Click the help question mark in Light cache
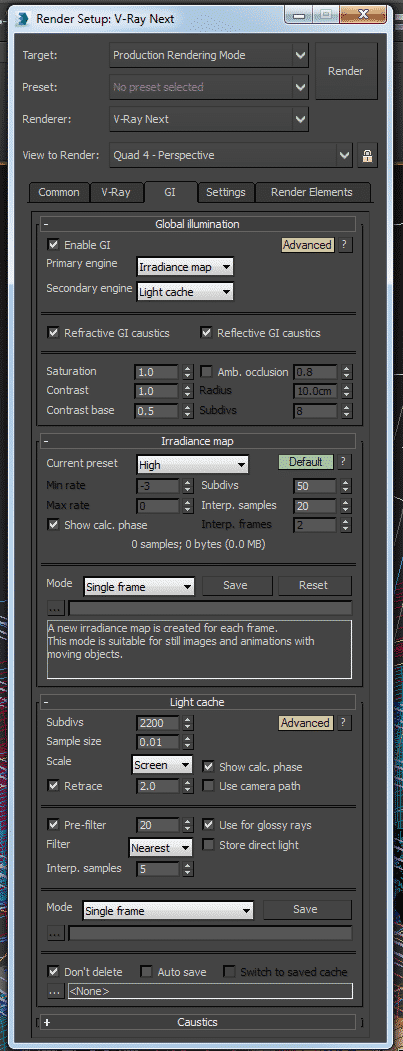The image size is (403, 1051). tap(344, 723)
